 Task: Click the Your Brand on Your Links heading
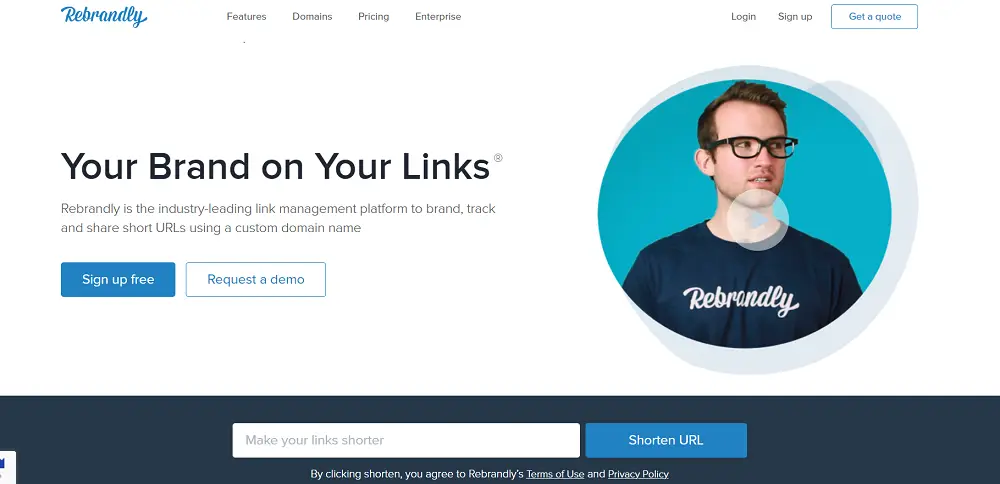(x=276, y=166)
